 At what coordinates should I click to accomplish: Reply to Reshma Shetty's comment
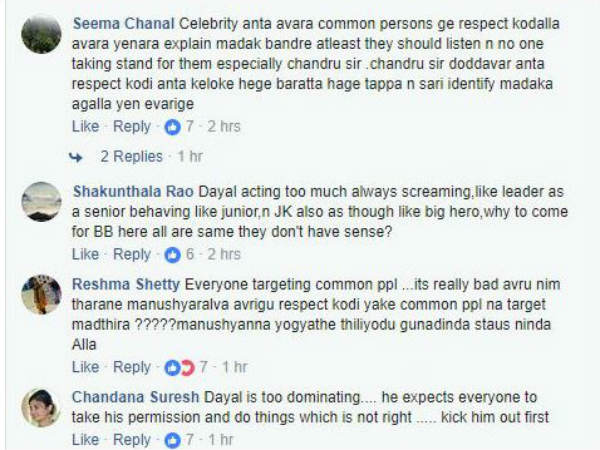click(x=131, y=367)
